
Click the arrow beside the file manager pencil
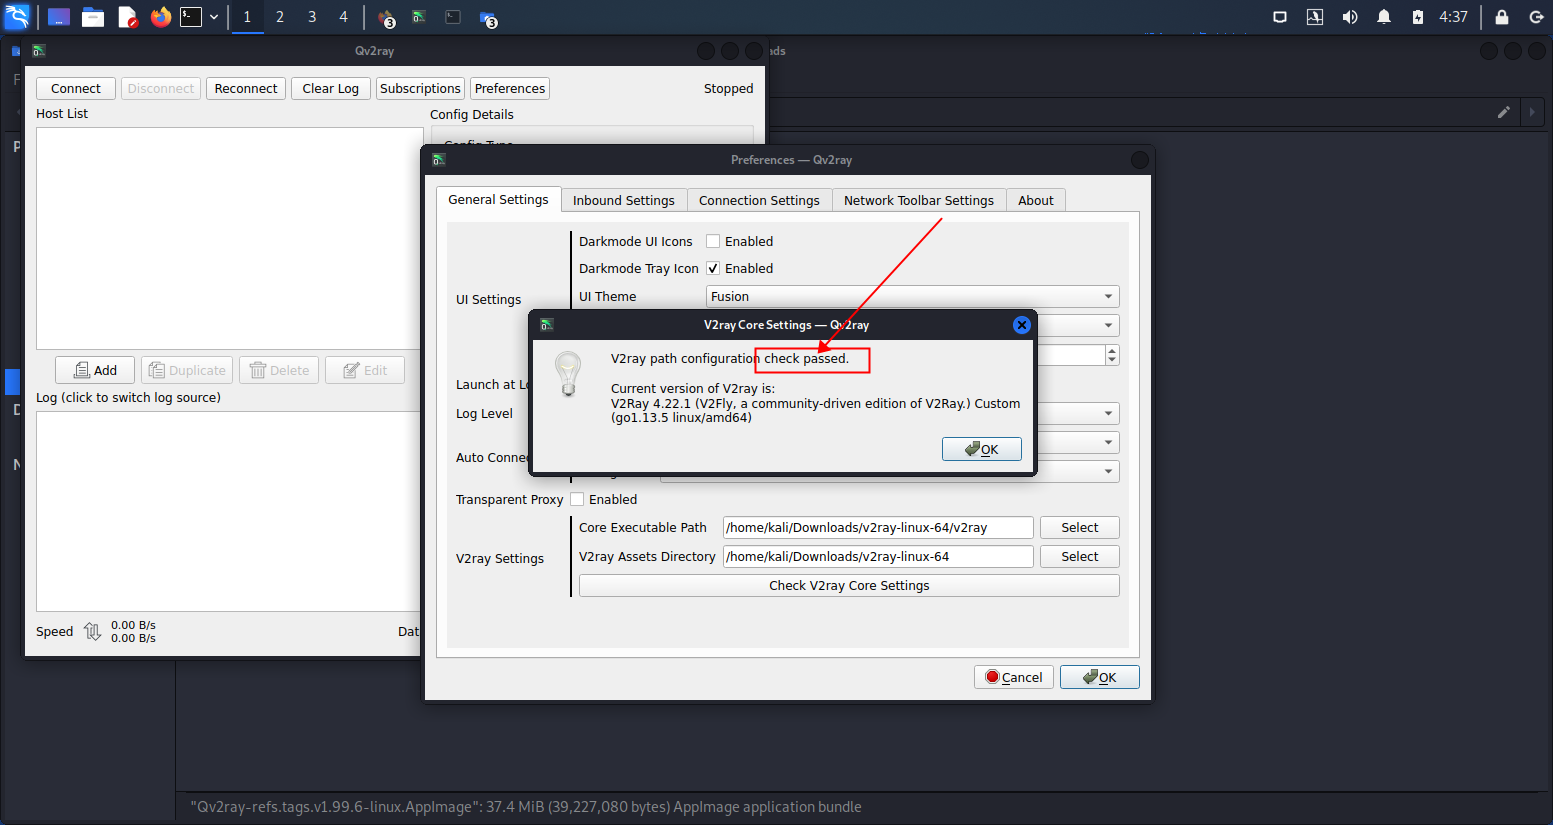(1532, 112)
